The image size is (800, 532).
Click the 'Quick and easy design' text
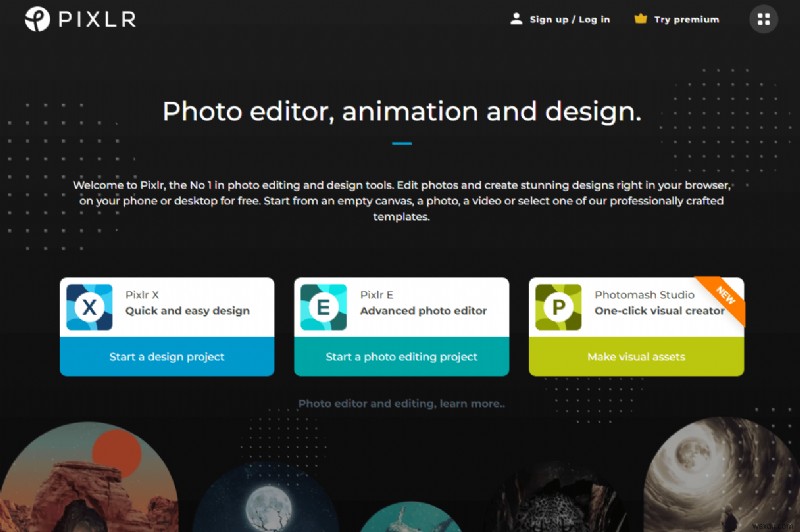click(x=188, y=311)
